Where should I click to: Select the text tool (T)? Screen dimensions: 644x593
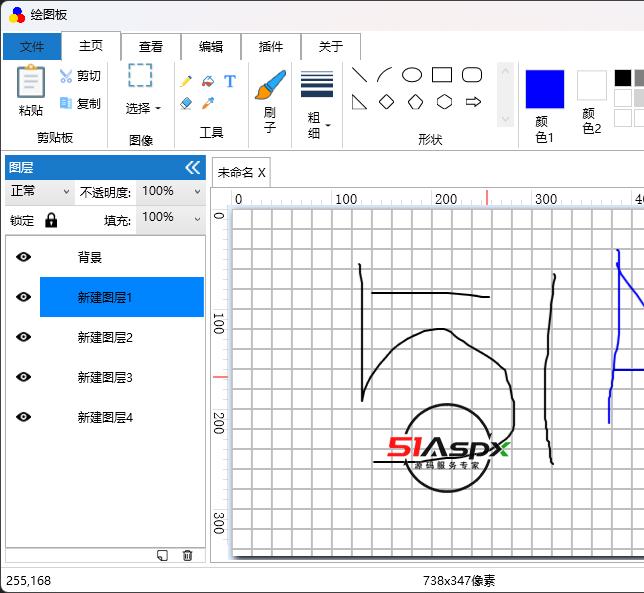(230, 81)
